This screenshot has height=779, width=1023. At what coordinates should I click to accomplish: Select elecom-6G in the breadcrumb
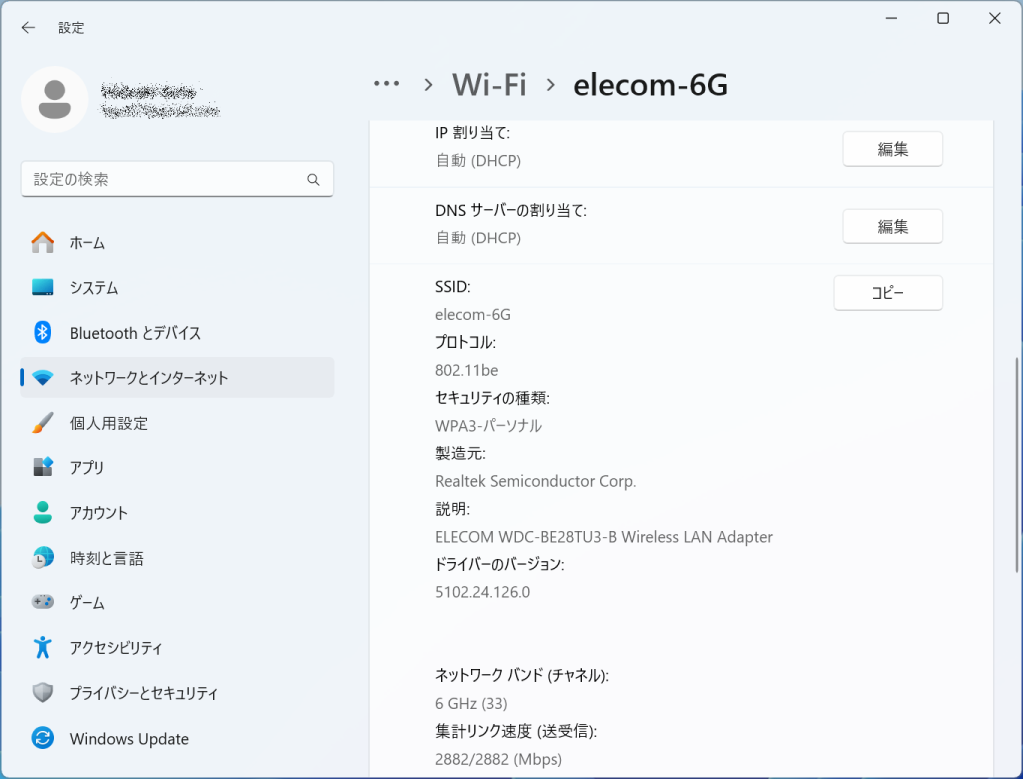tap(649, 85)
